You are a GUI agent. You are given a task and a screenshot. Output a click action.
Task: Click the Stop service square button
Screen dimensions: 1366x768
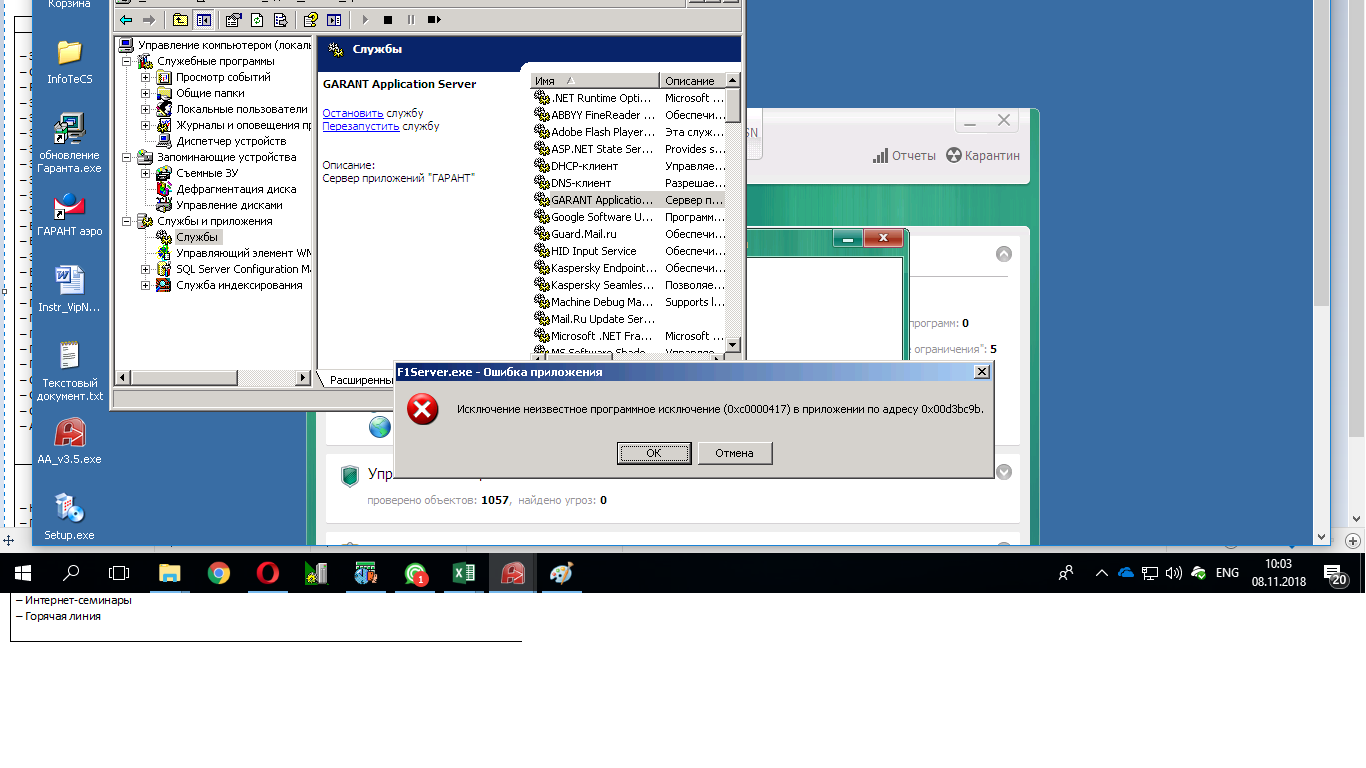(388, 19)
